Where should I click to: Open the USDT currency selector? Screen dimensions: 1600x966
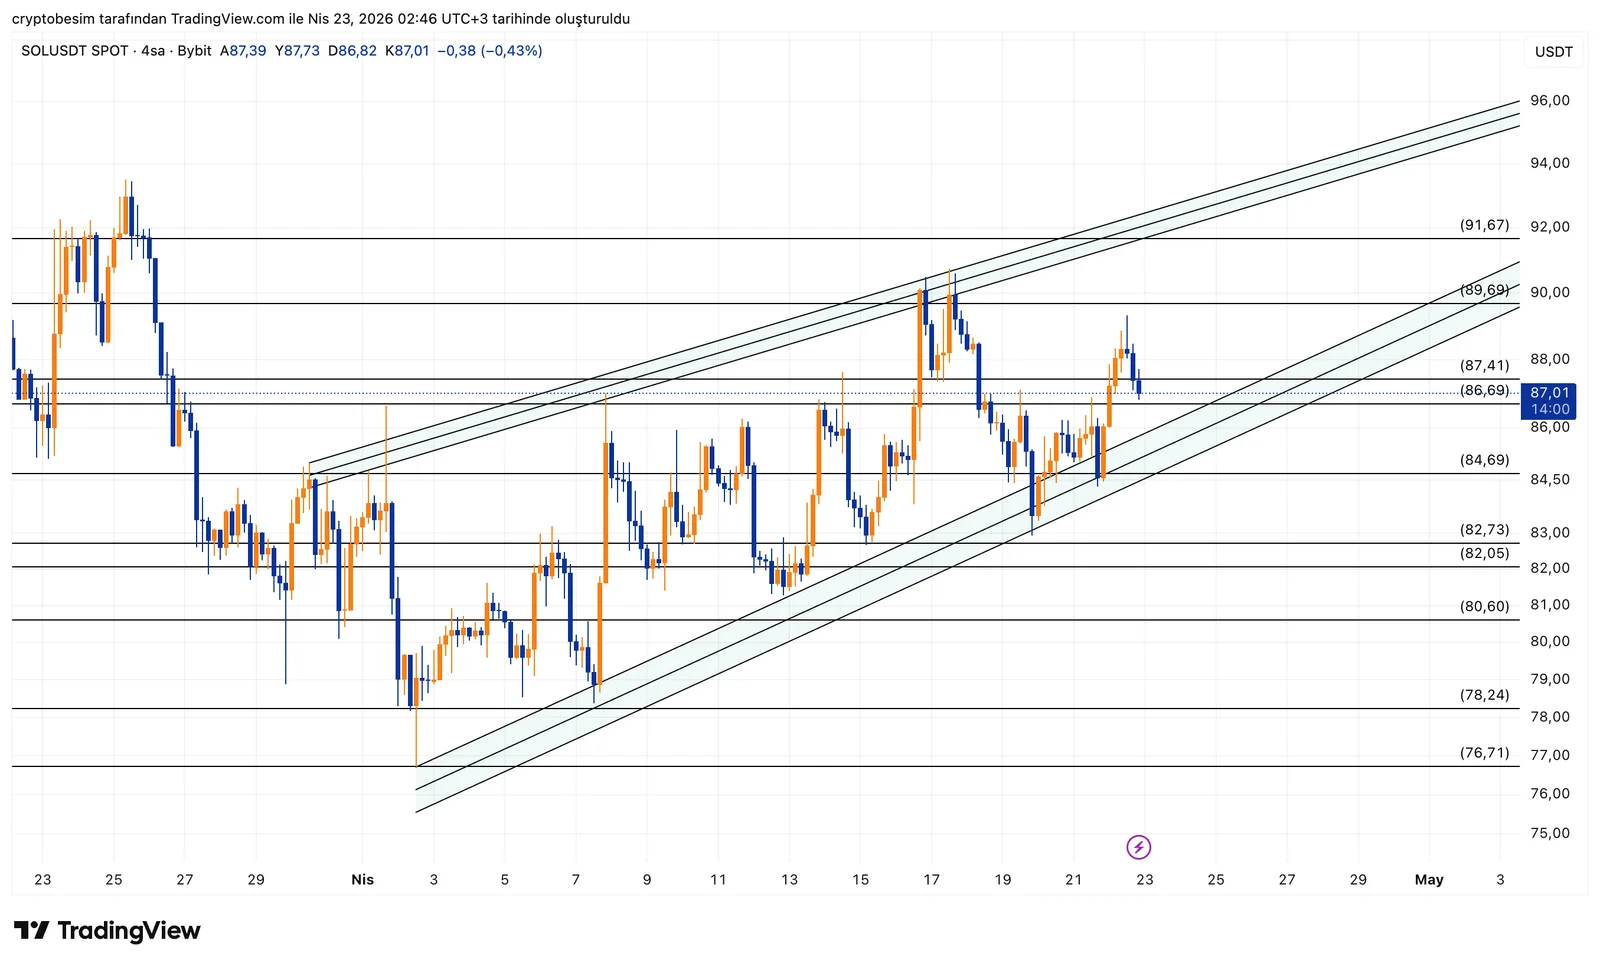pos(1553,52)
